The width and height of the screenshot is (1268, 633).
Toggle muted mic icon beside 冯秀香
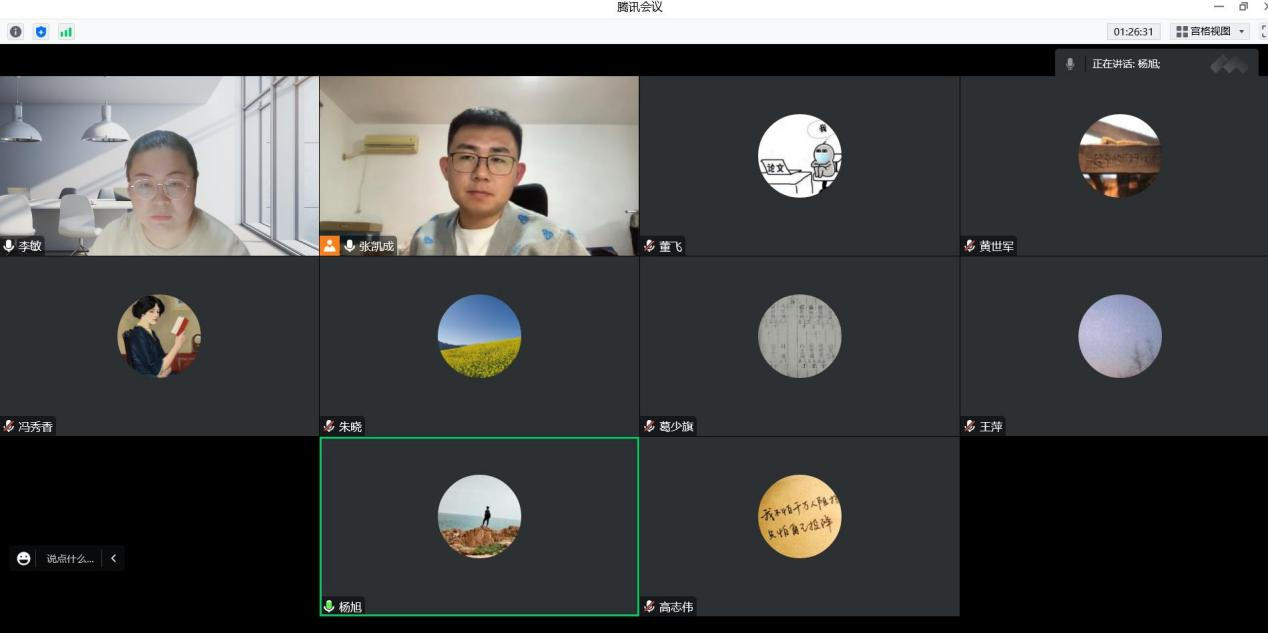pyautogui.click(x=9, y=427)
